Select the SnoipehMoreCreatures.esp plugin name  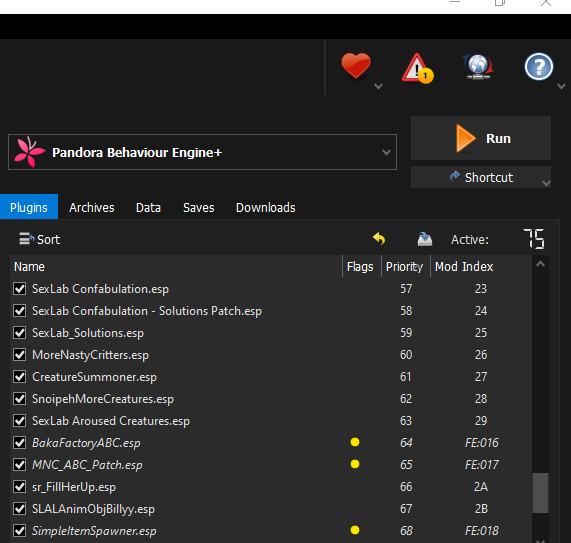pos(103,399)
